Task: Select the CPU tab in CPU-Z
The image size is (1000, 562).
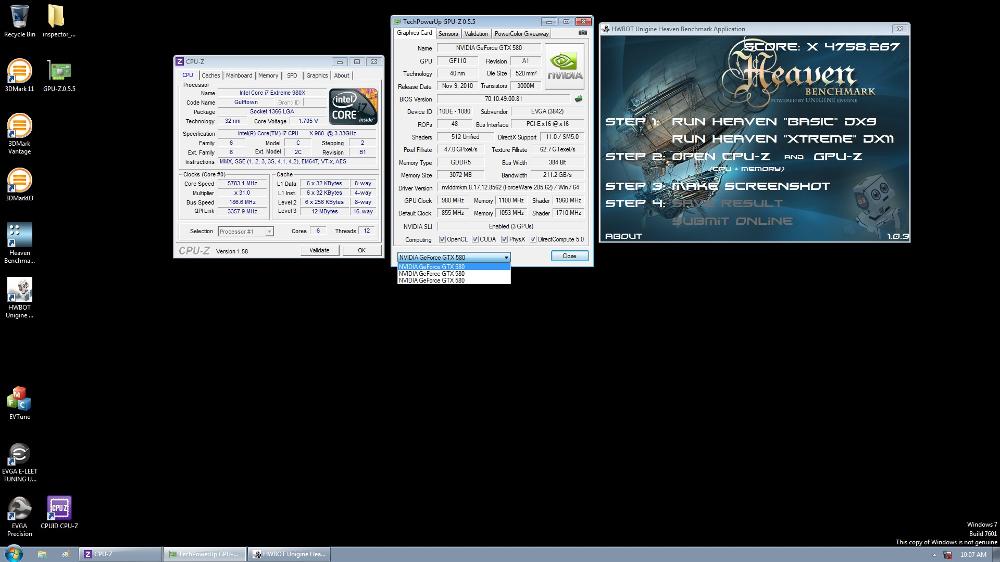Action: pyautogui.click(x=188, y=75)
